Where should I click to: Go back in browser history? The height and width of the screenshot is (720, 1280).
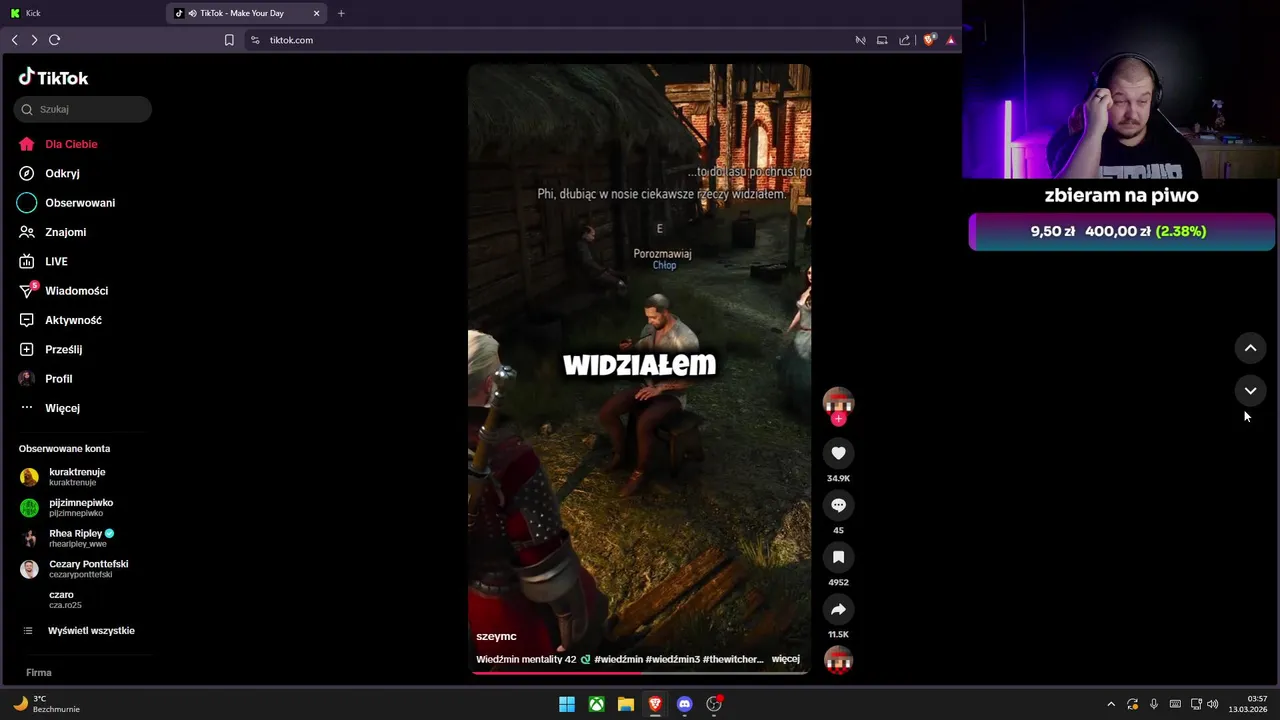(x=14, y=40)
